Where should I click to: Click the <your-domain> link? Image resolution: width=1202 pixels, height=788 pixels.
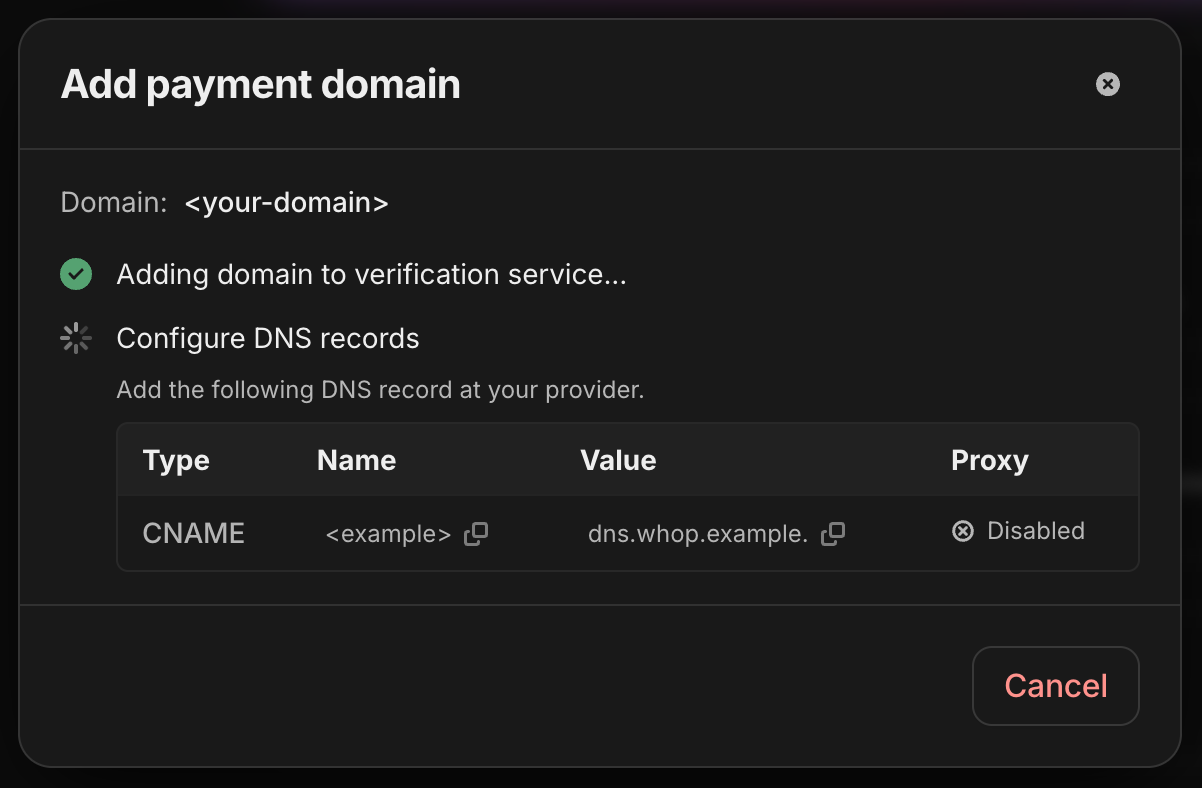[287, 202]
